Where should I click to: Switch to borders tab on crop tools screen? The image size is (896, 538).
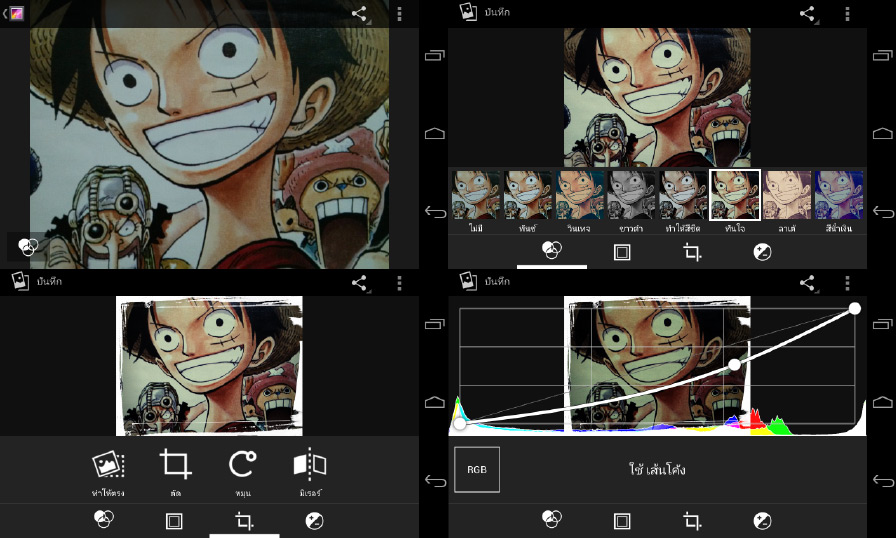click(174, 521)
